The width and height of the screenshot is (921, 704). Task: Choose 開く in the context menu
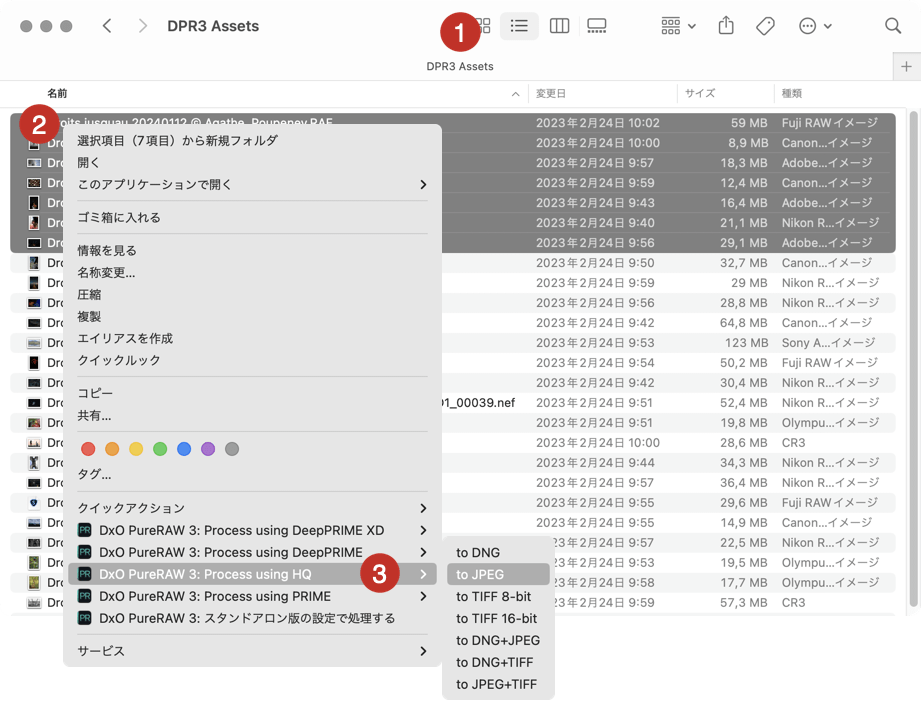(88, 163)
